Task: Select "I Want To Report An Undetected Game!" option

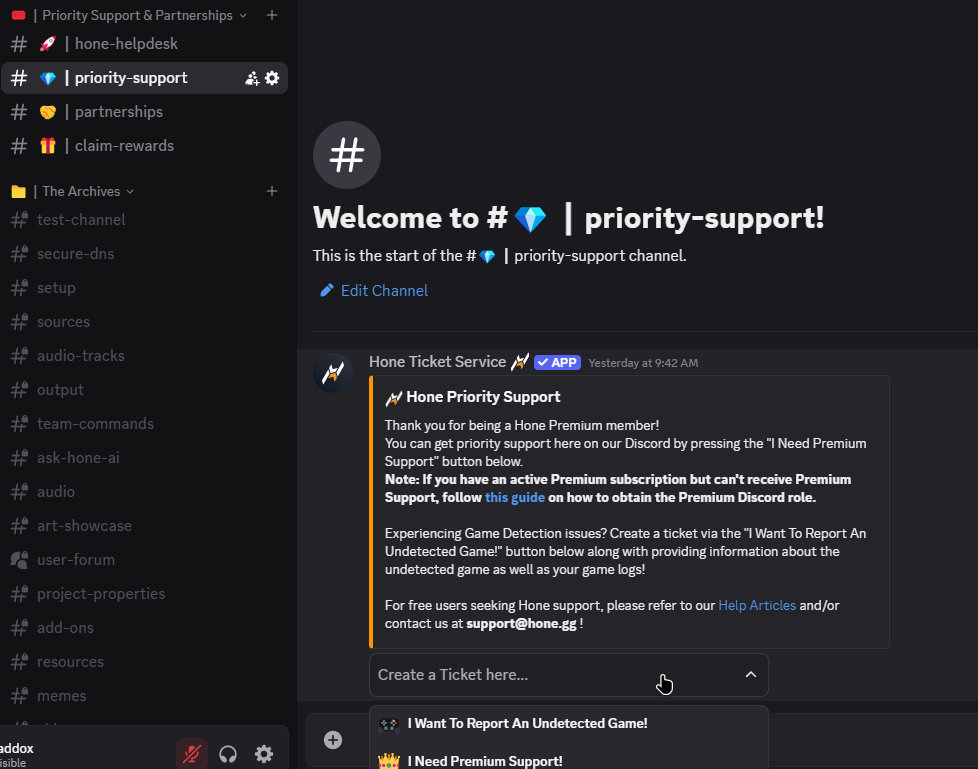Action: click(x=527, y=723)
